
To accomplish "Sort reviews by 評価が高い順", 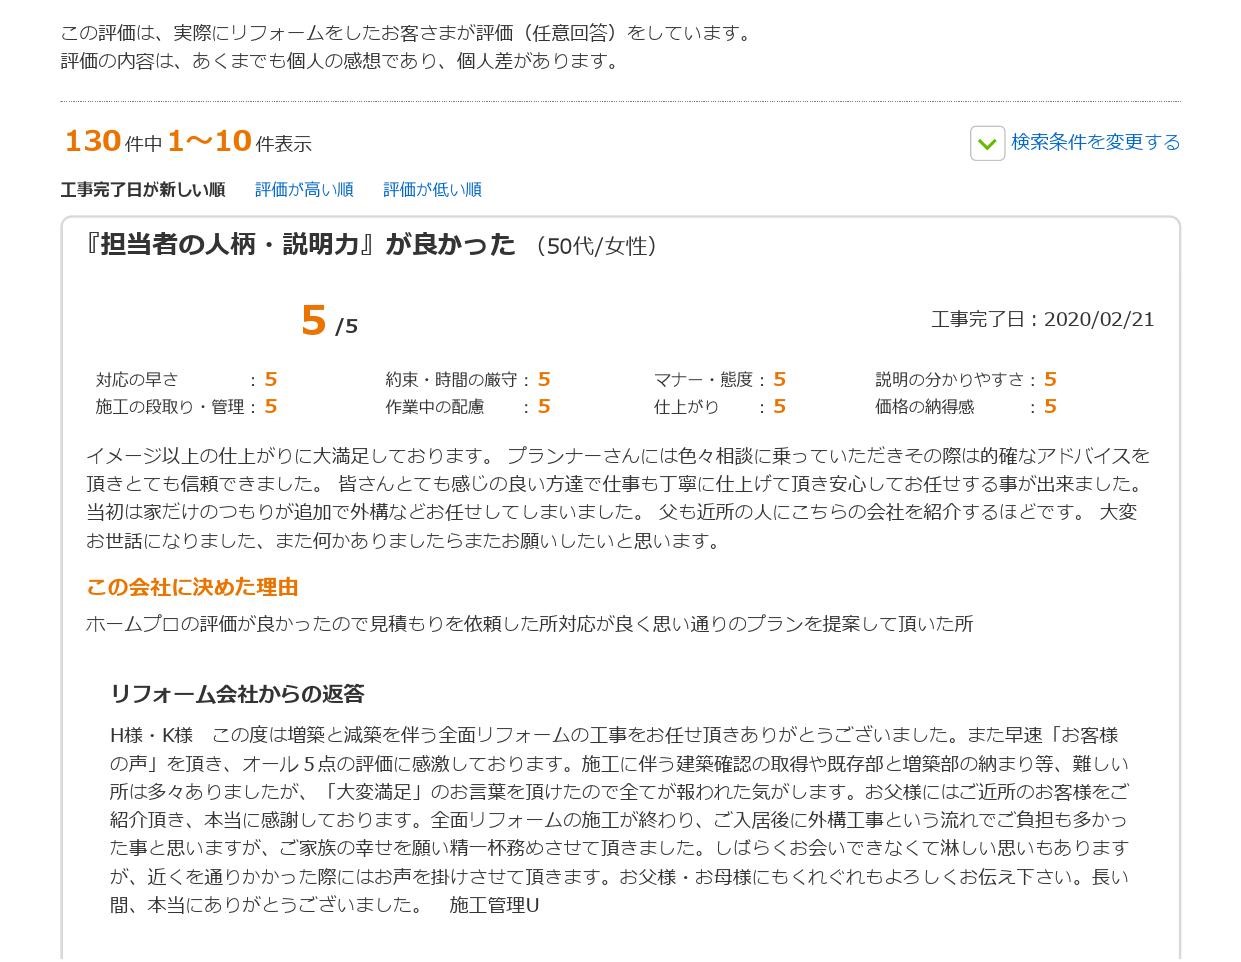I will (x=303, y=190).
